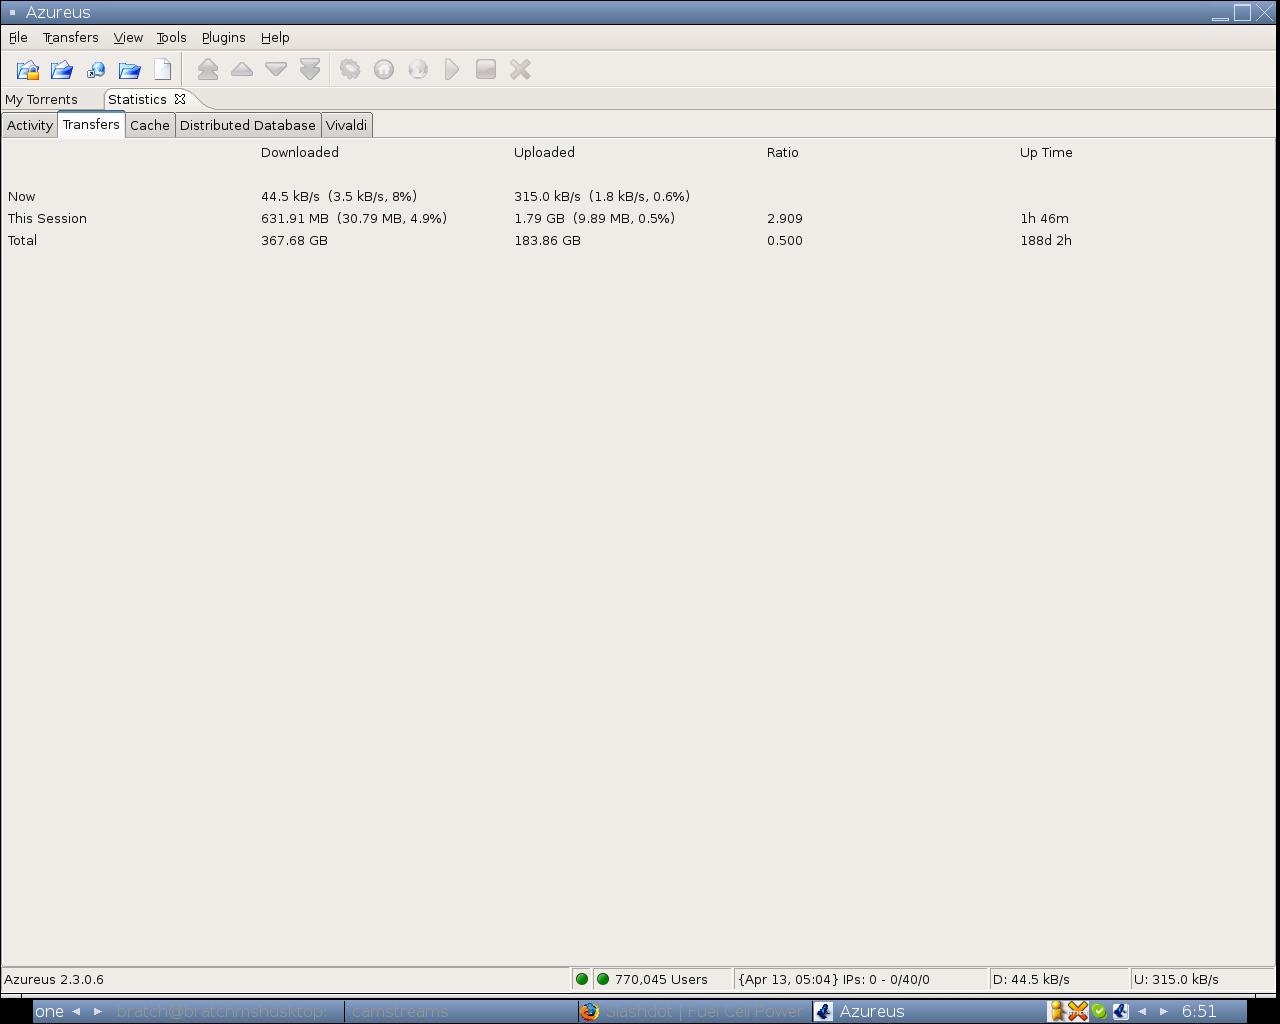Open the Tools menu
The height and width of the screenshot is (1024, 1280).
[171, 37]
